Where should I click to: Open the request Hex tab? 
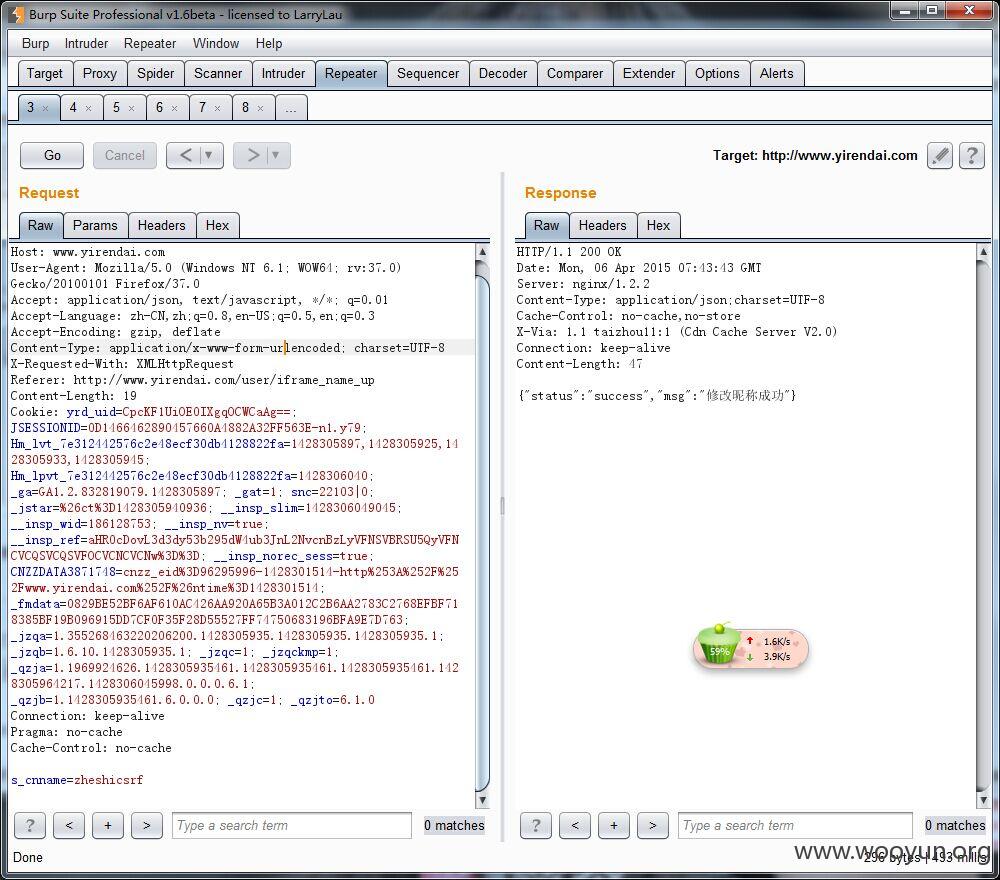(217, 225)
